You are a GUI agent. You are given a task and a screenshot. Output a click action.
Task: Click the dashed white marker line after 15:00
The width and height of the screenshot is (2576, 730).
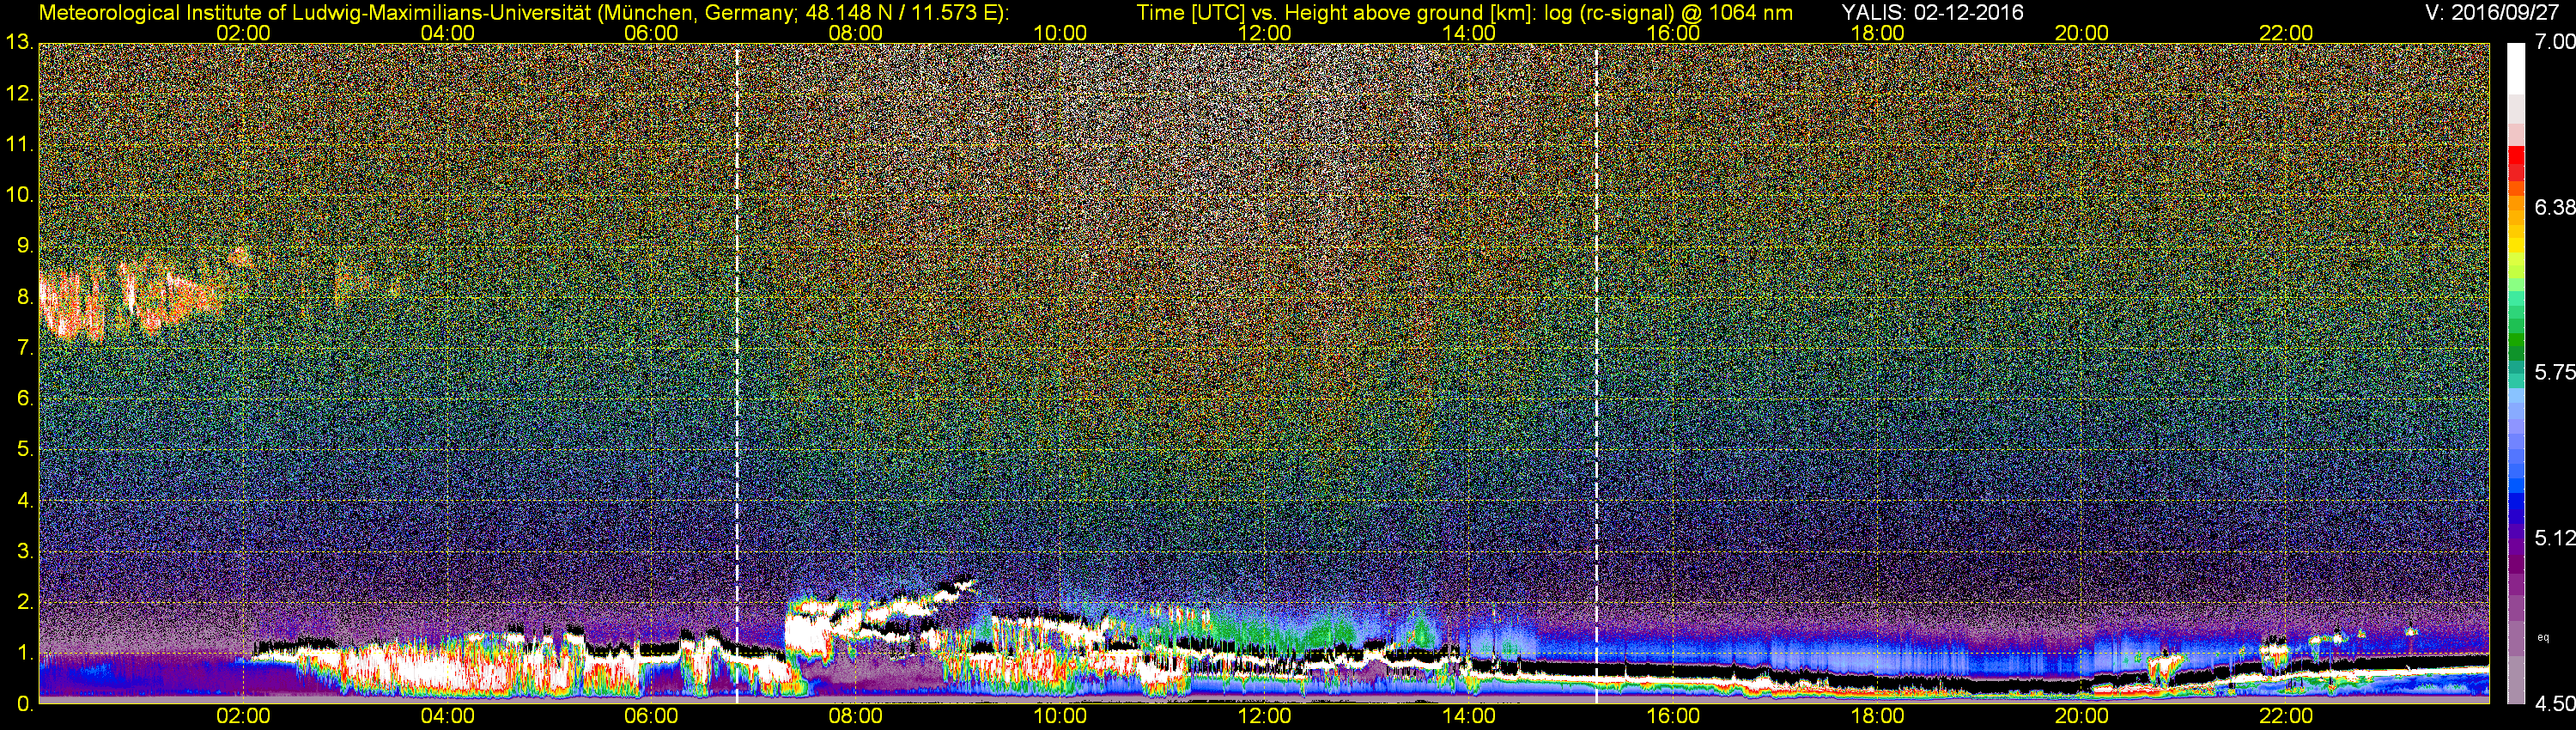(1596, 374)
